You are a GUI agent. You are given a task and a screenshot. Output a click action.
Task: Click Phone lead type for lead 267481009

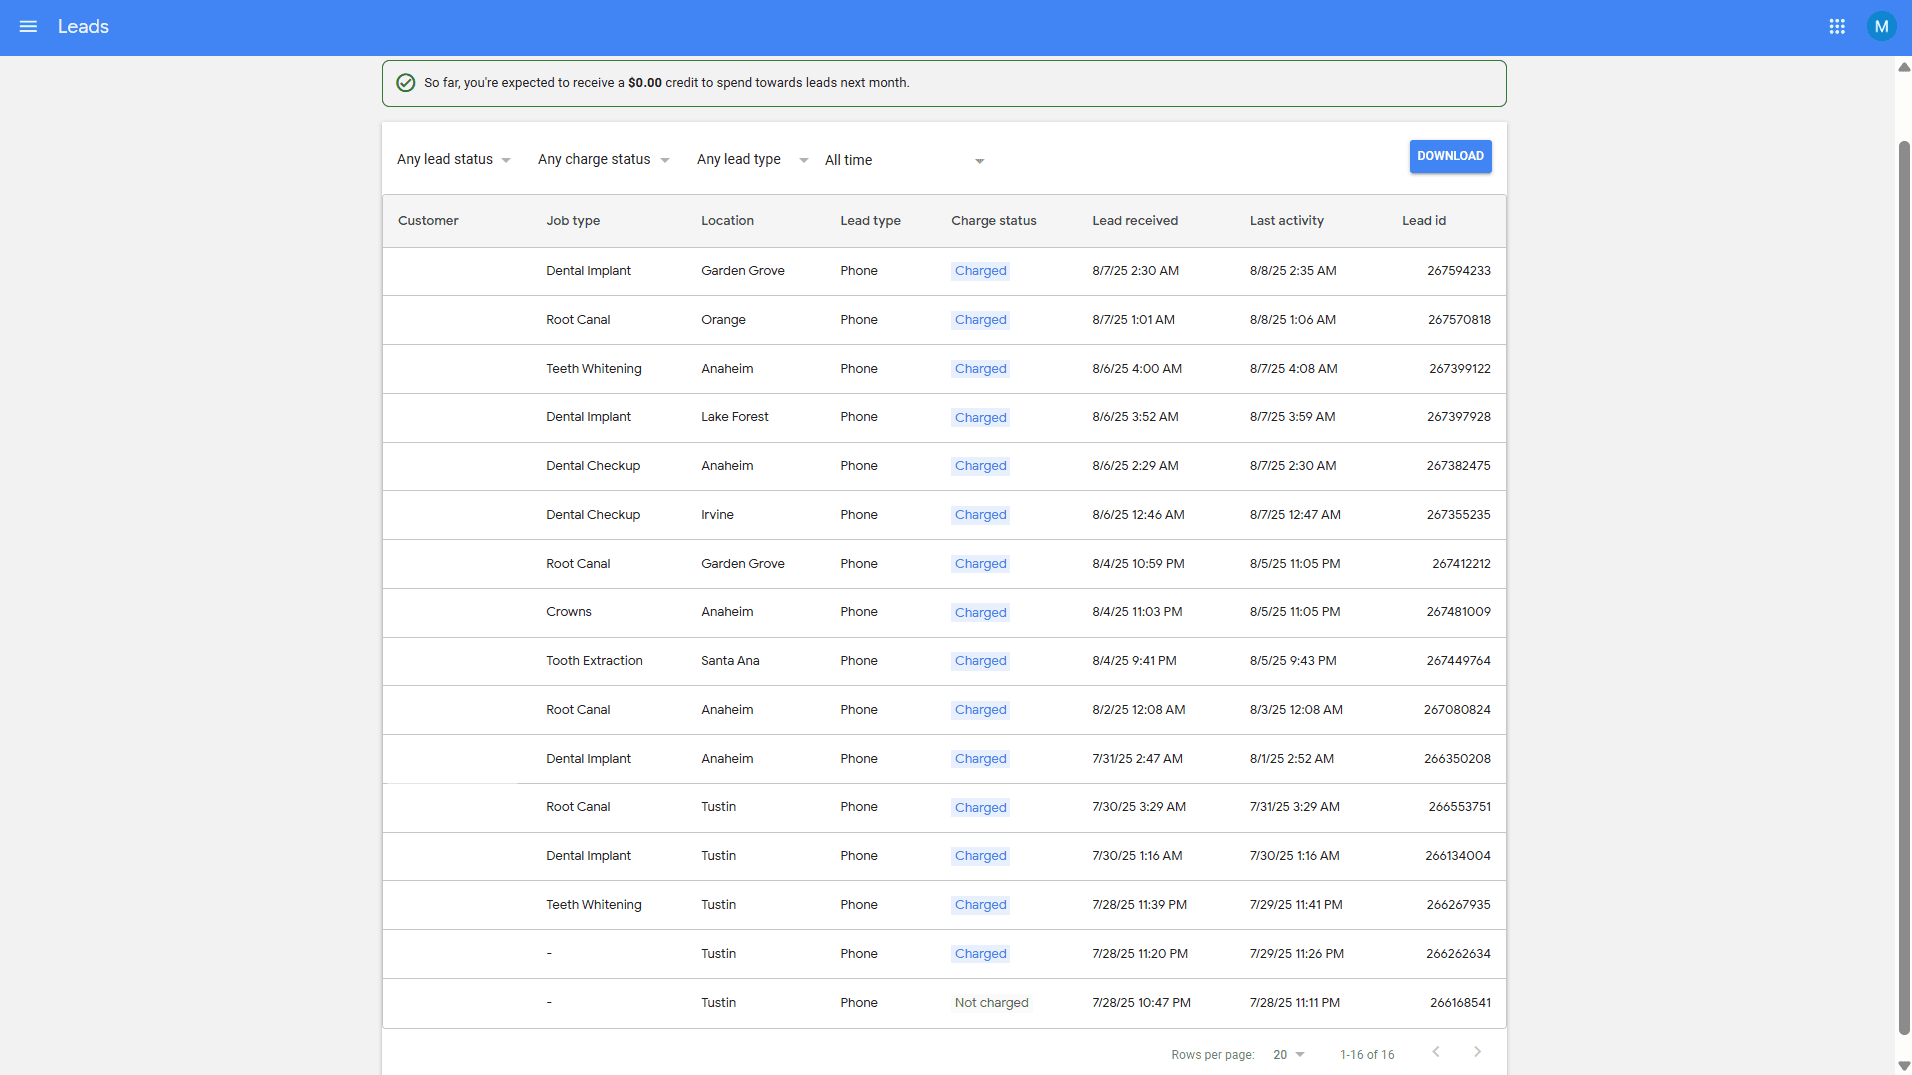(x=858, y=612)
